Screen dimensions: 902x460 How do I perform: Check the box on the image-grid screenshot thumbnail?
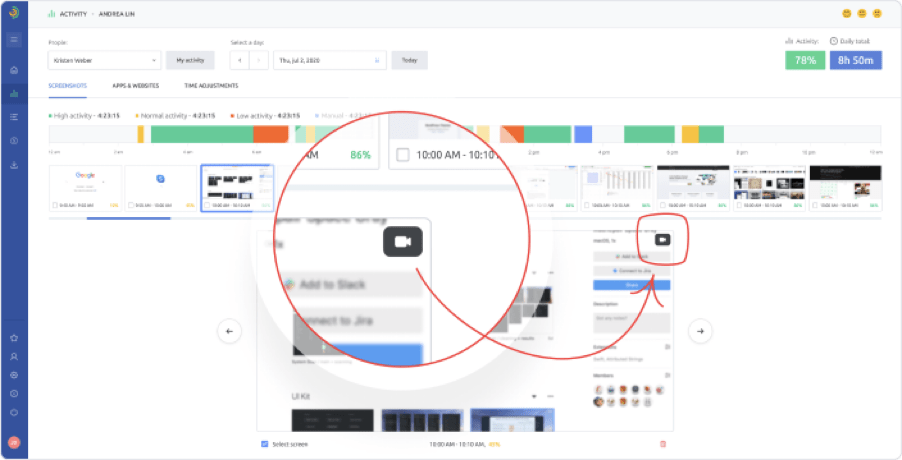pyautogui.click(x=739, y=205)
